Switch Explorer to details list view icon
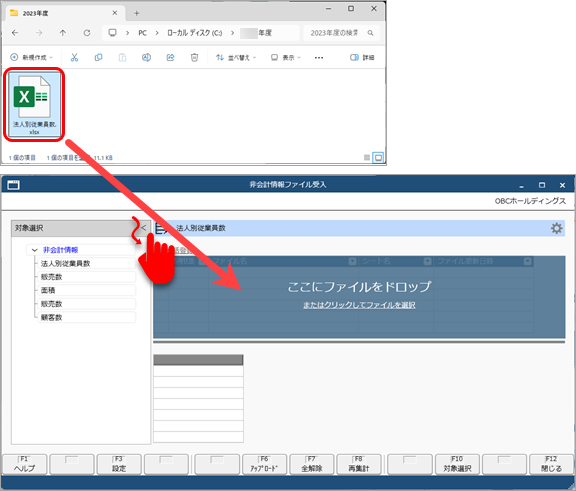The width and height of the screenshot is (576, 491). [x=367, y=158]
